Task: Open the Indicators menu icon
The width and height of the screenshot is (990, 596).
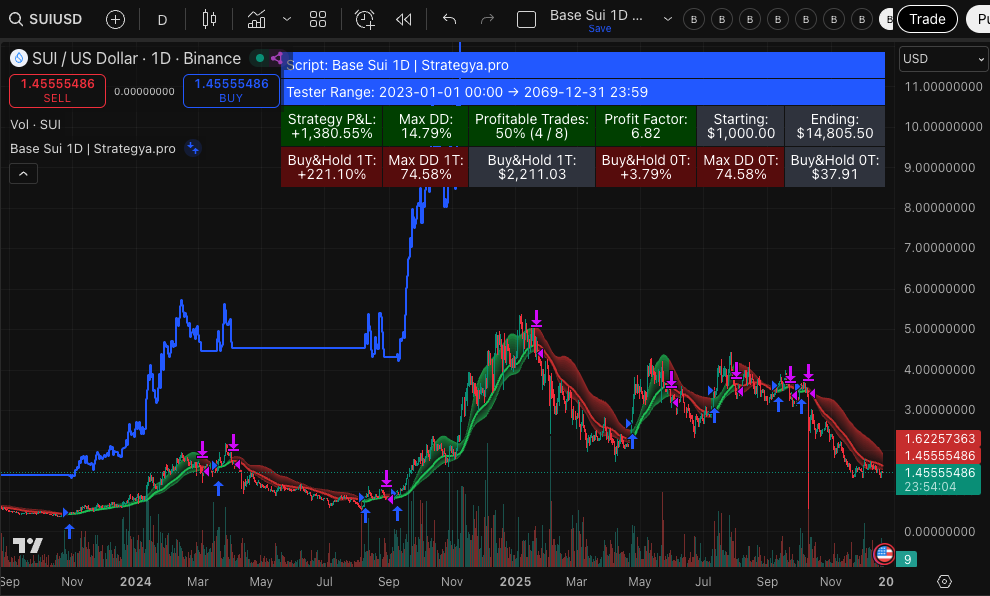Action: [x=256, y=20]
